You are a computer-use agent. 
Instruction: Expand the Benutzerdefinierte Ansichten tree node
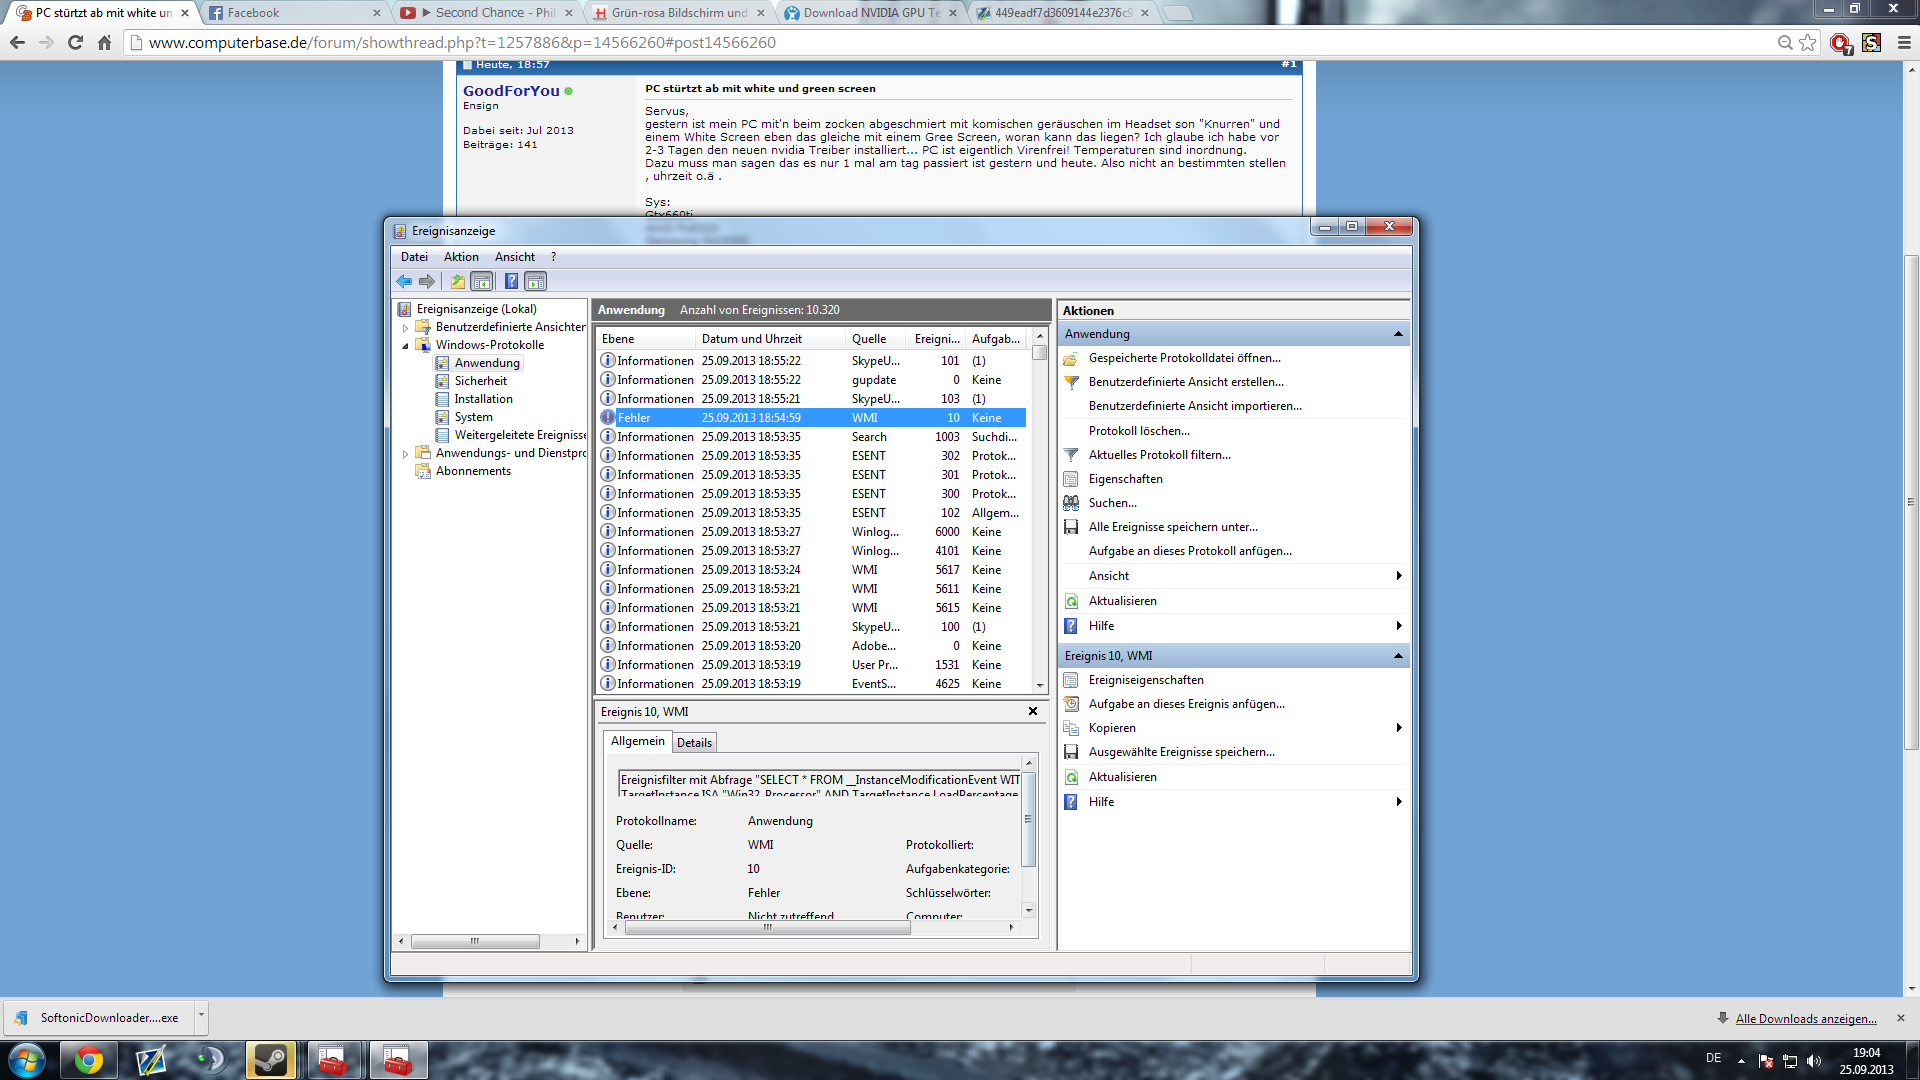pos(405,328)
